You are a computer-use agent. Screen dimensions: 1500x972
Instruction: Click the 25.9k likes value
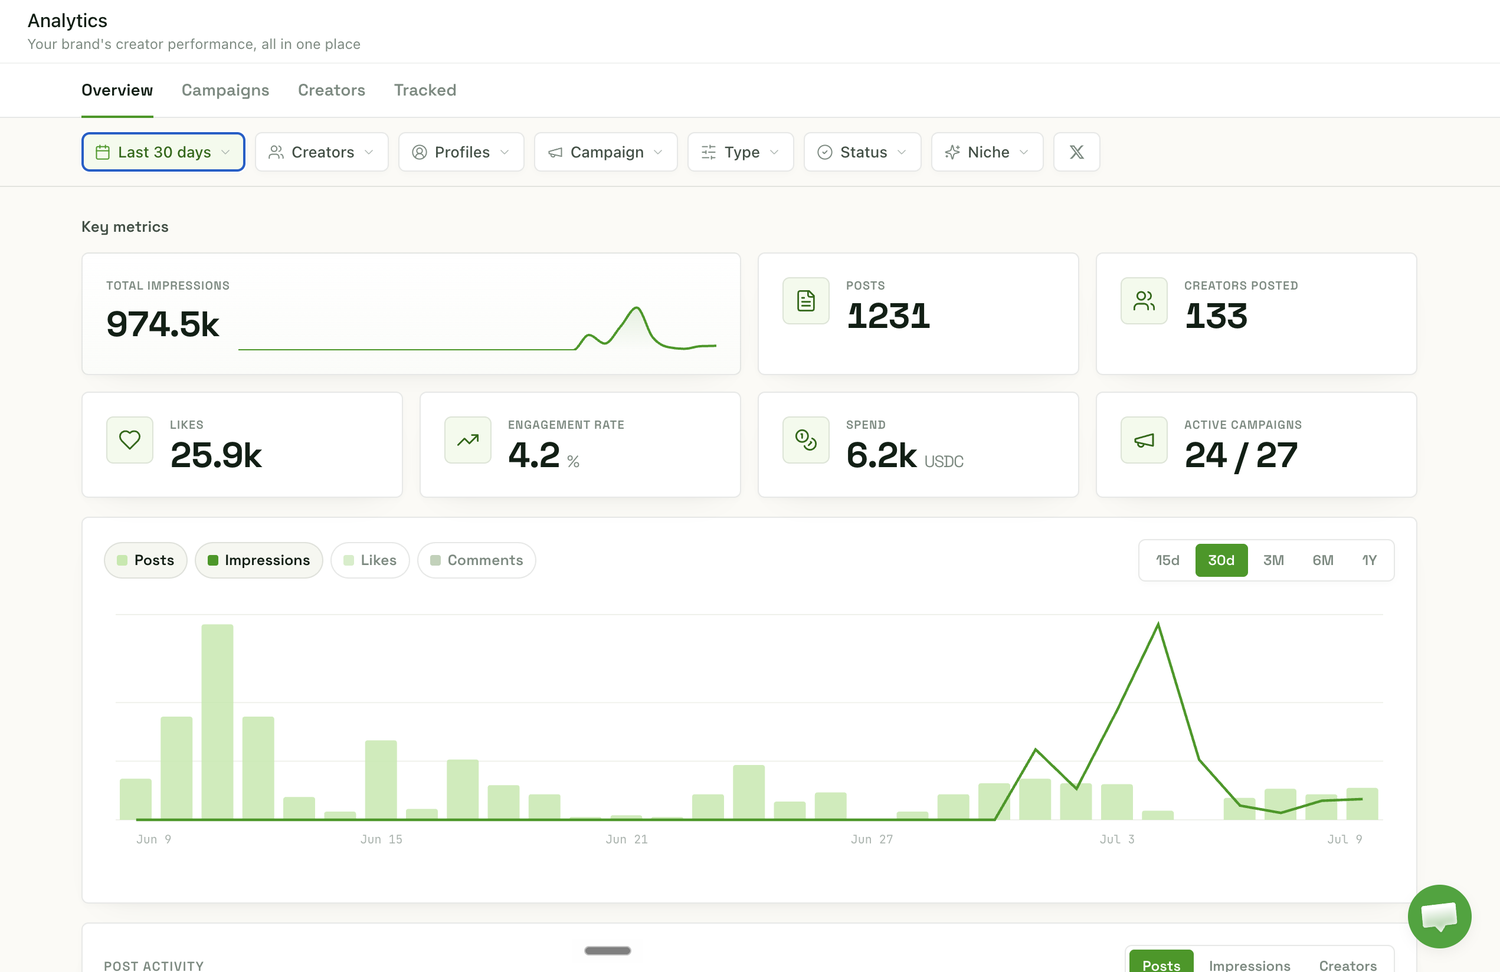pyautogui.click(x=216, y=455)
